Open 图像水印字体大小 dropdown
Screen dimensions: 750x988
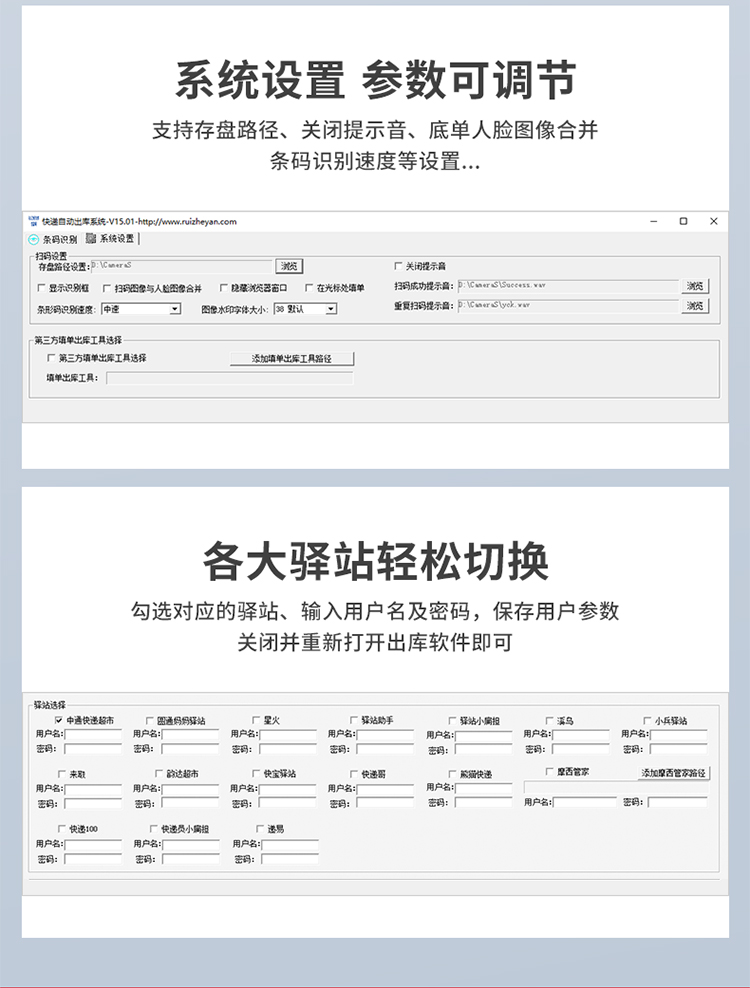tap(331, 309)
